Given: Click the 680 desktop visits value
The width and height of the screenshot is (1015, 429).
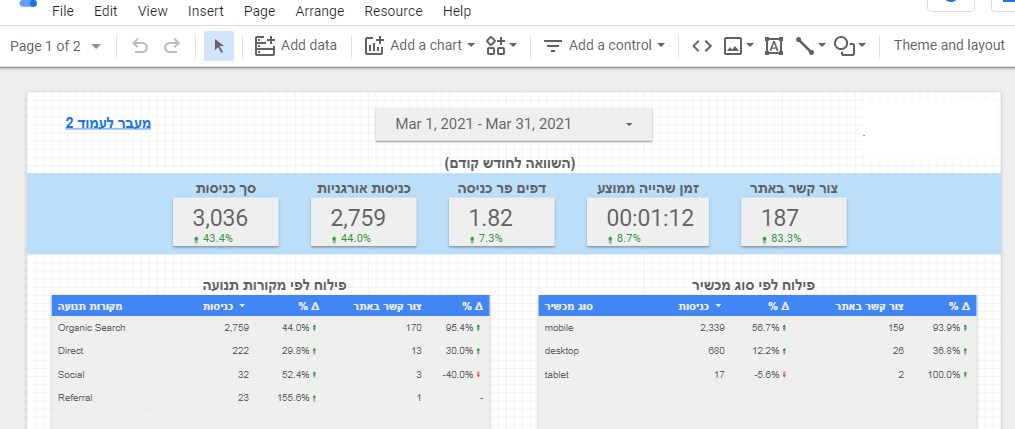Looking at the screenshot, I should pos(716,351).
